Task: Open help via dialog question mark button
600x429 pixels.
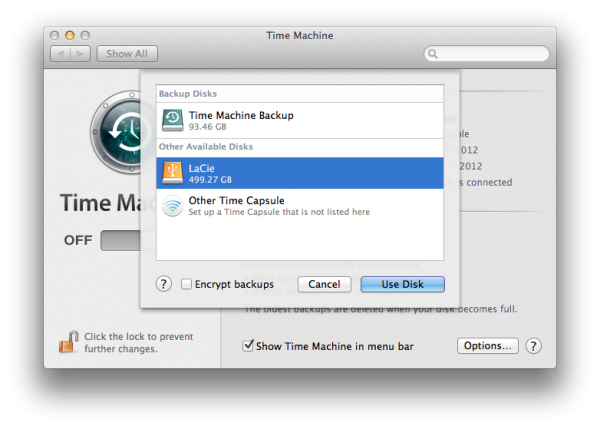Action: (x=164, y=284)
